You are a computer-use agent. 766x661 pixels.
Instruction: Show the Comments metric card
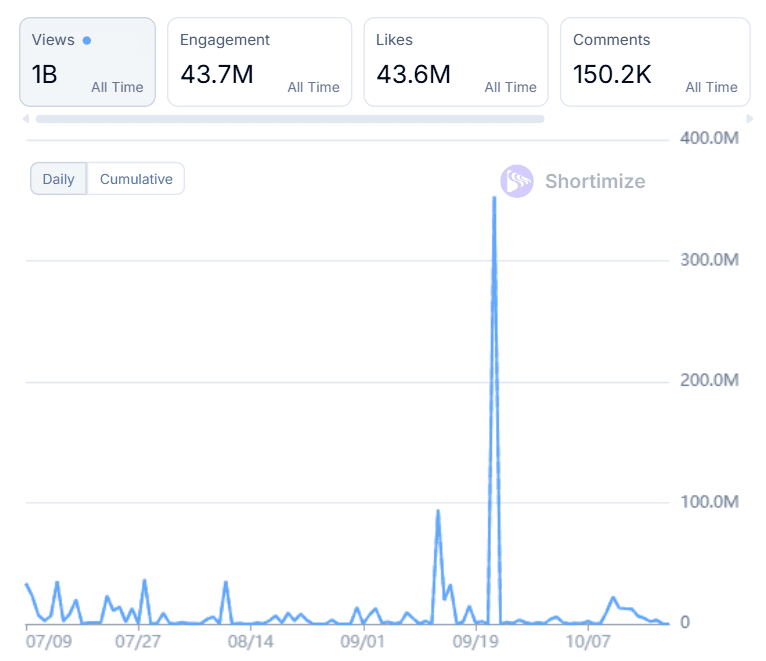pyautogui.click(x=654, y=61)
